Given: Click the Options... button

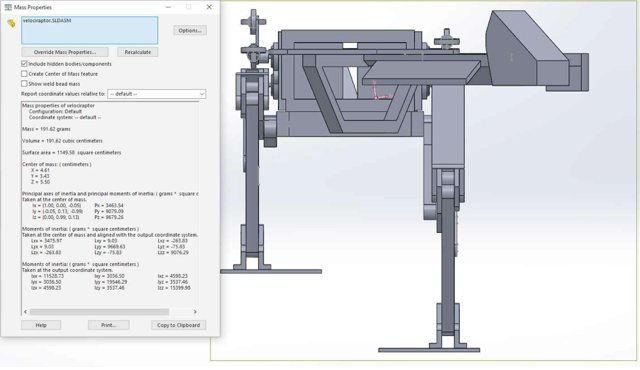Looking at the screenshot, I should (190, 30).
